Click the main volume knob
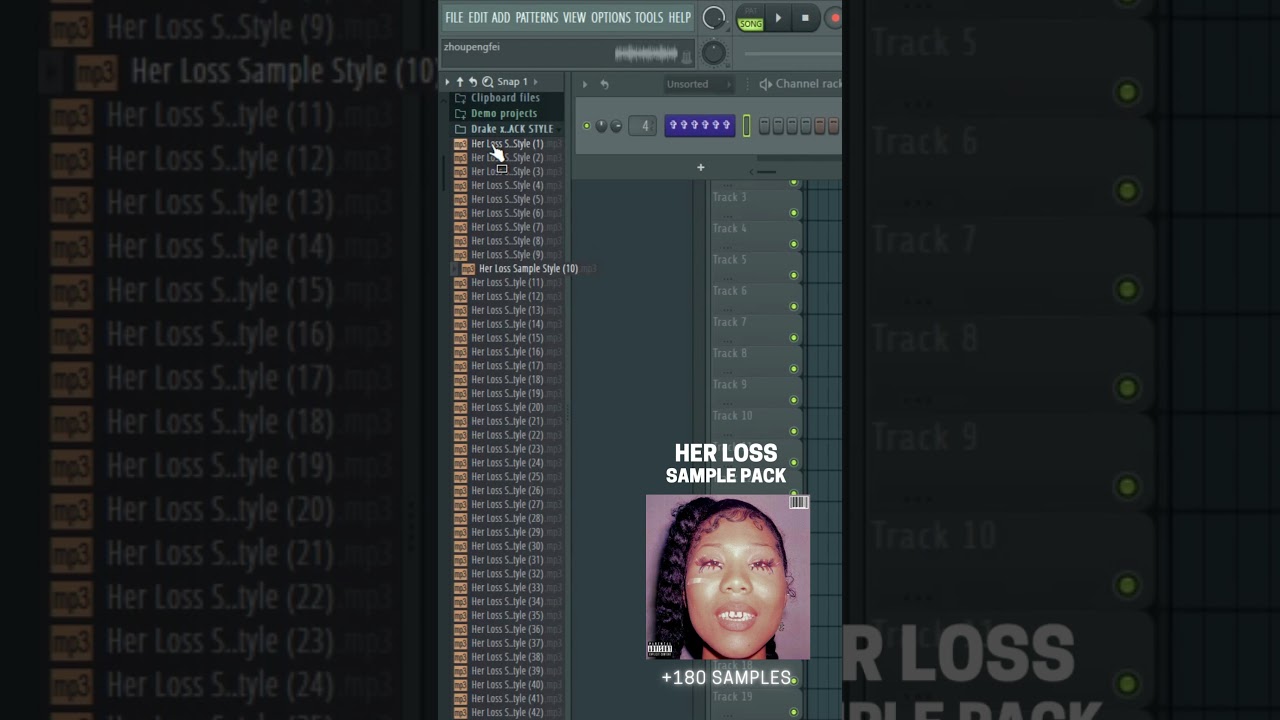Viewport: 1280px width, 720px height. (x=714, y=18)
